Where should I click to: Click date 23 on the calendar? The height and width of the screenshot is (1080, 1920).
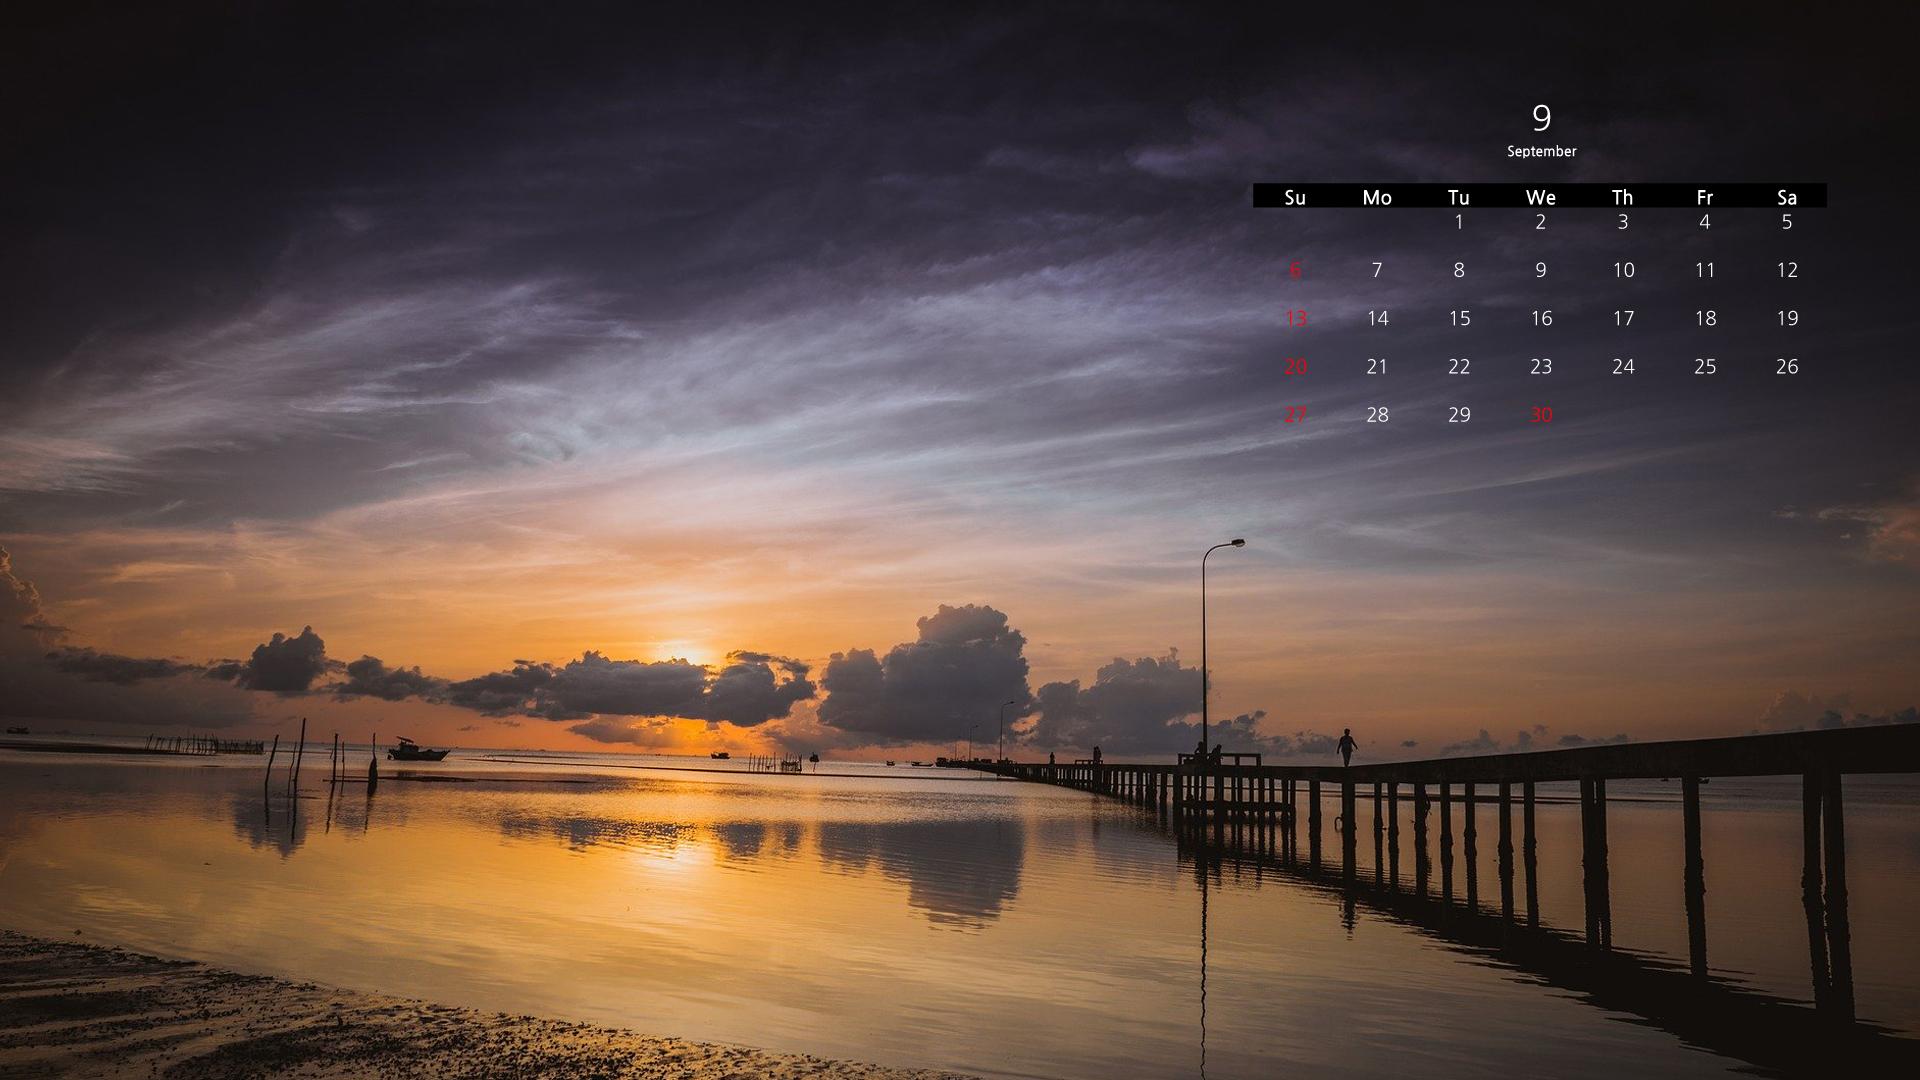coord(1541,366)
